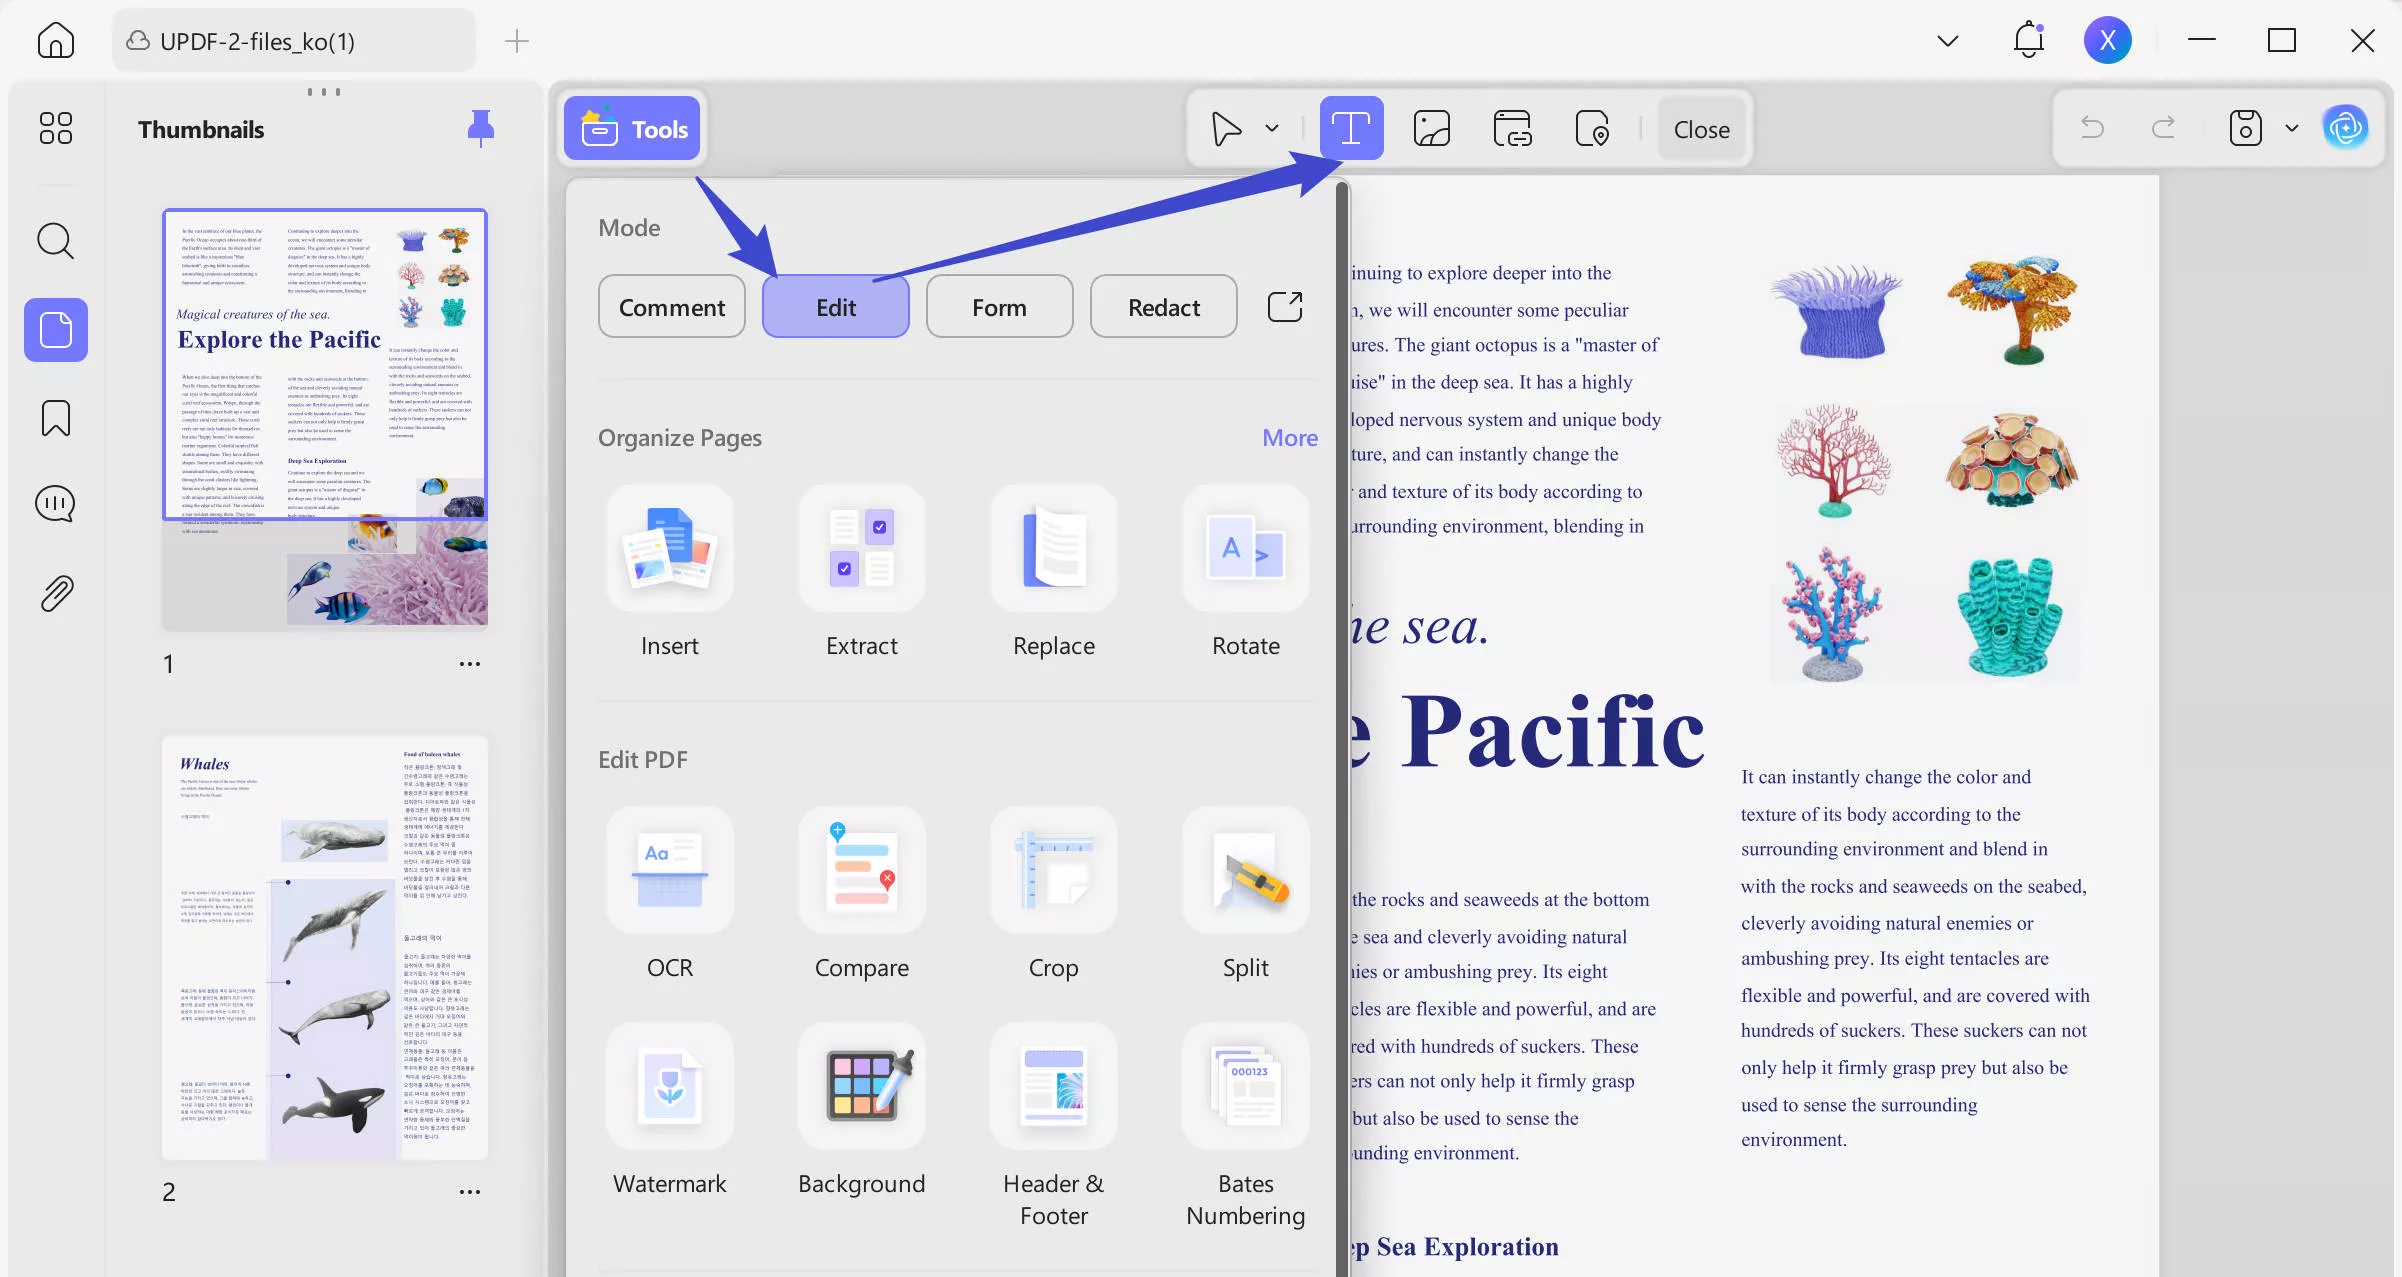Screen dimensions: 2402x1277
Task: Switch to Redact mode
Action: coord(1163,307)
